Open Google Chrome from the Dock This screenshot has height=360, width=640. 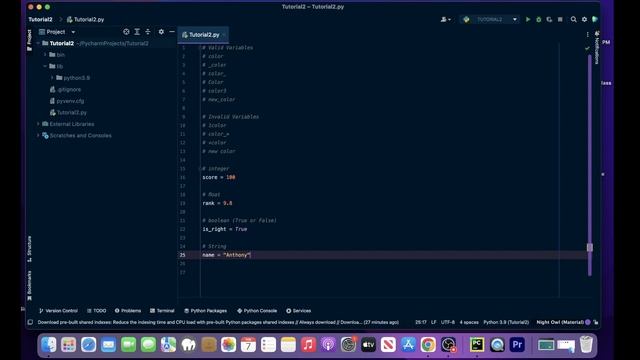428,344
